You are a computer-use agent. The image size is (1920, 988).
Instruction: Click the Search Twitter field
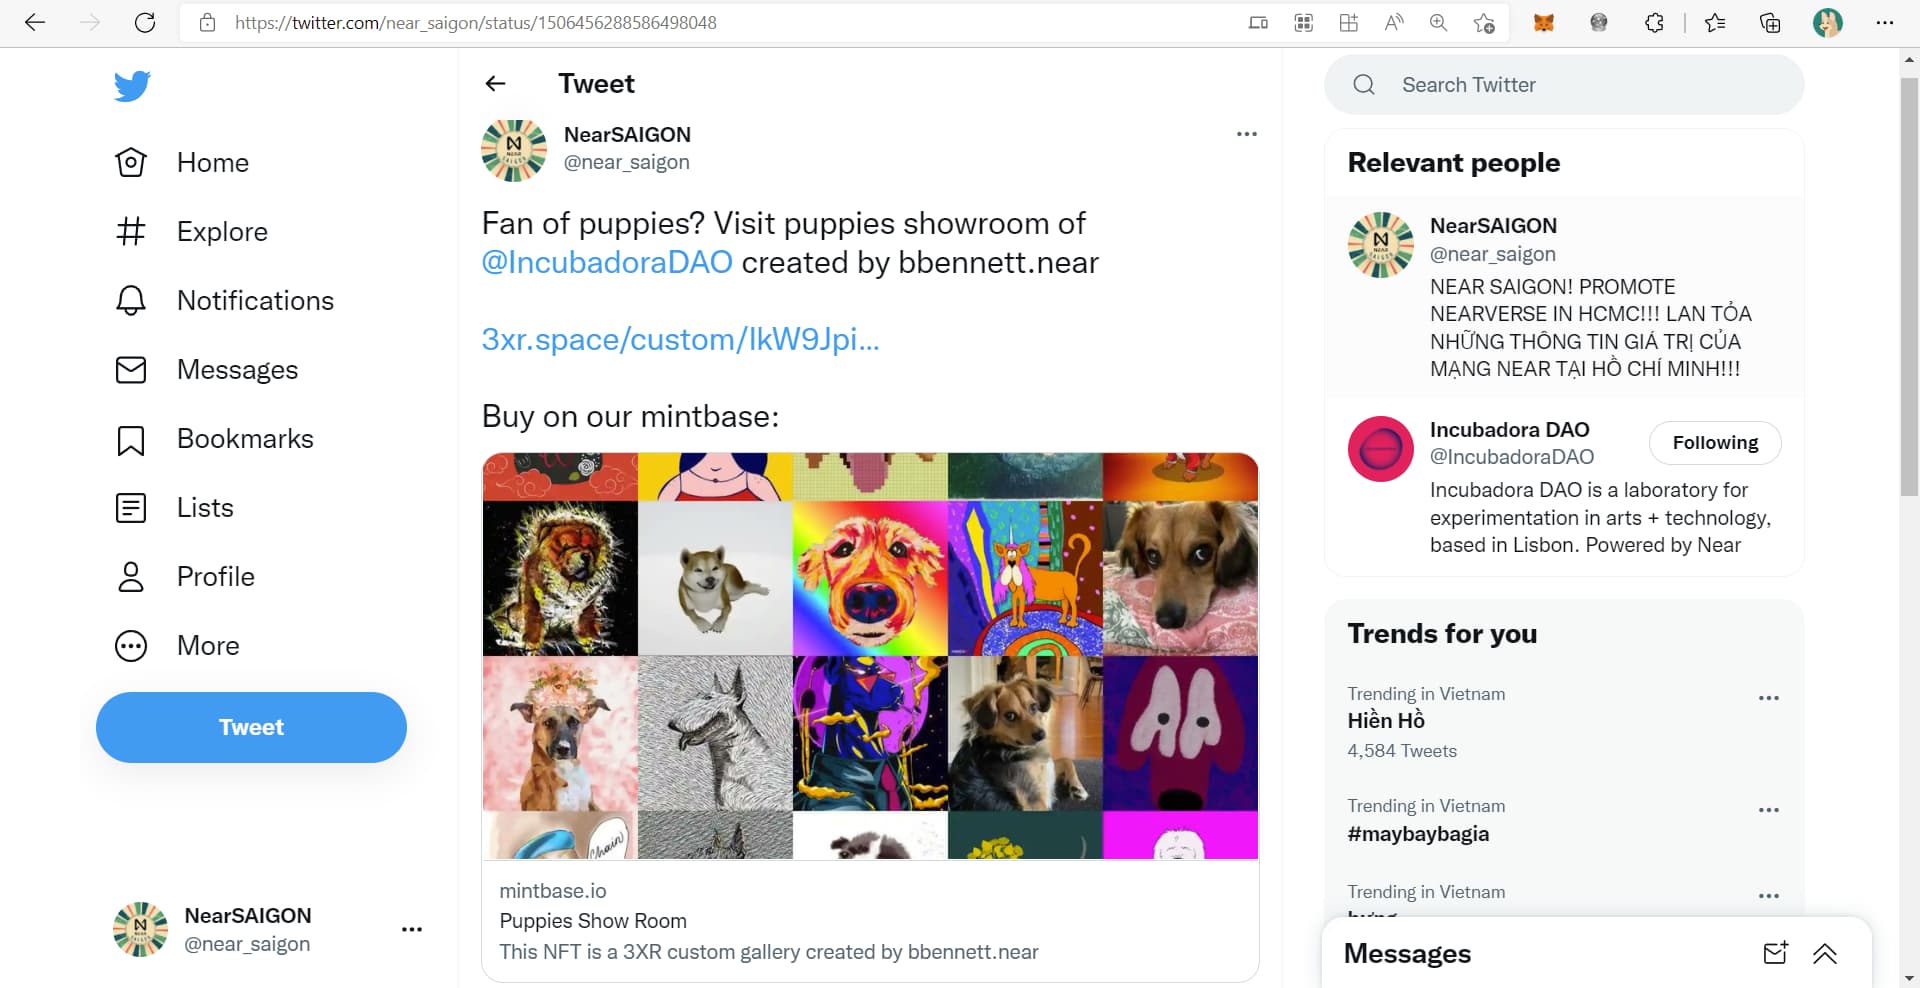[1580, 85]
